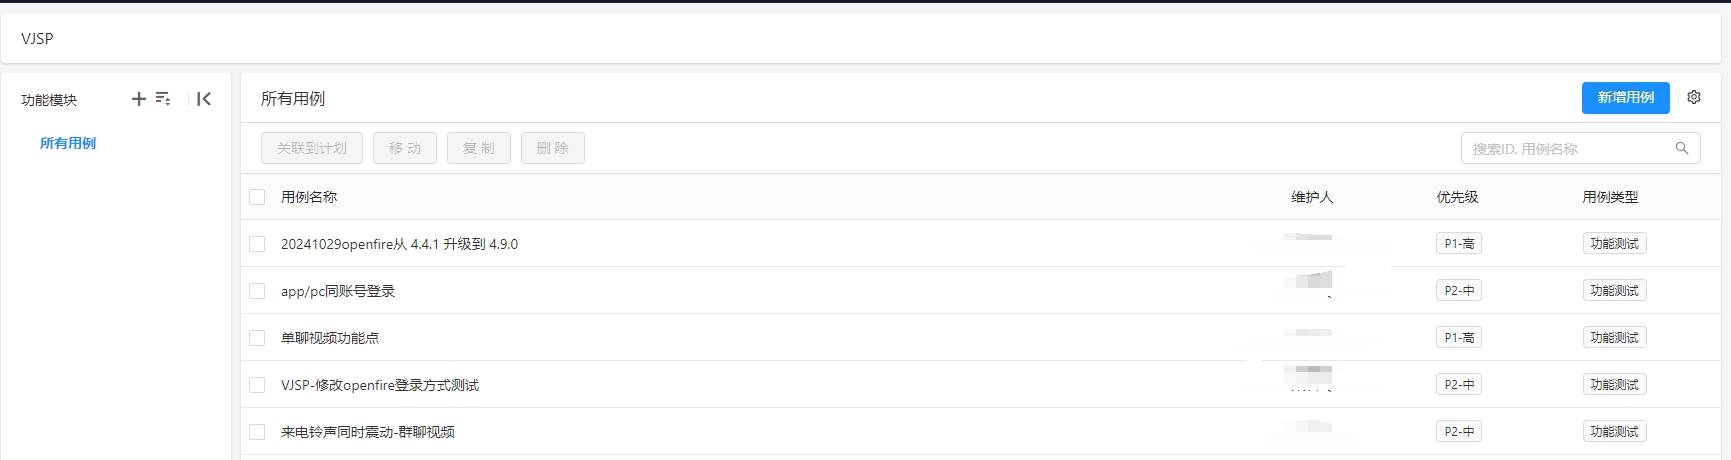Open 功能测试 type dropdown for 单聊视频功能点
The width and height of the screenshot is (1731, 460).
(1614, 338)
